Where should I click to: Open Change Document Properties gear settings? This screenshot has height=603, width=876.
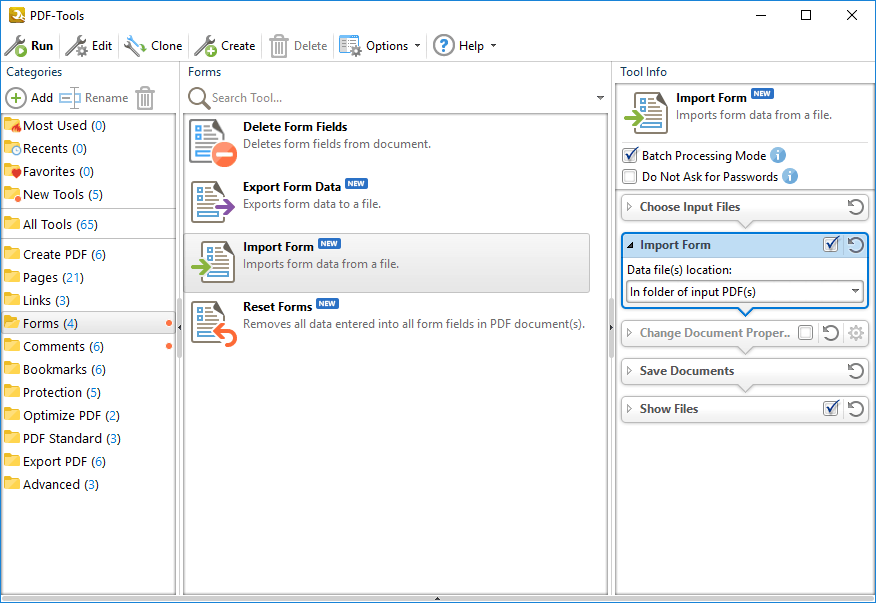pos(856,333)
